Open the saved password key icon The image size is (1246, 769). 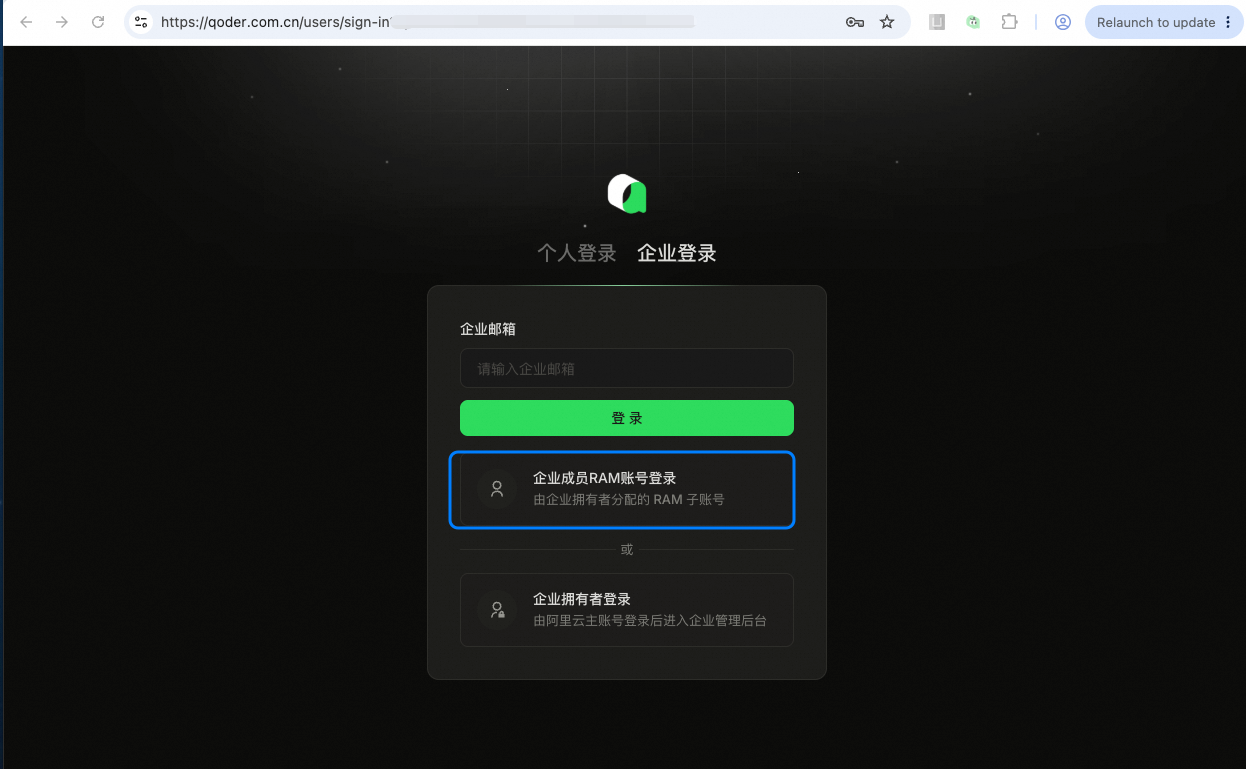tap(855, 22)
